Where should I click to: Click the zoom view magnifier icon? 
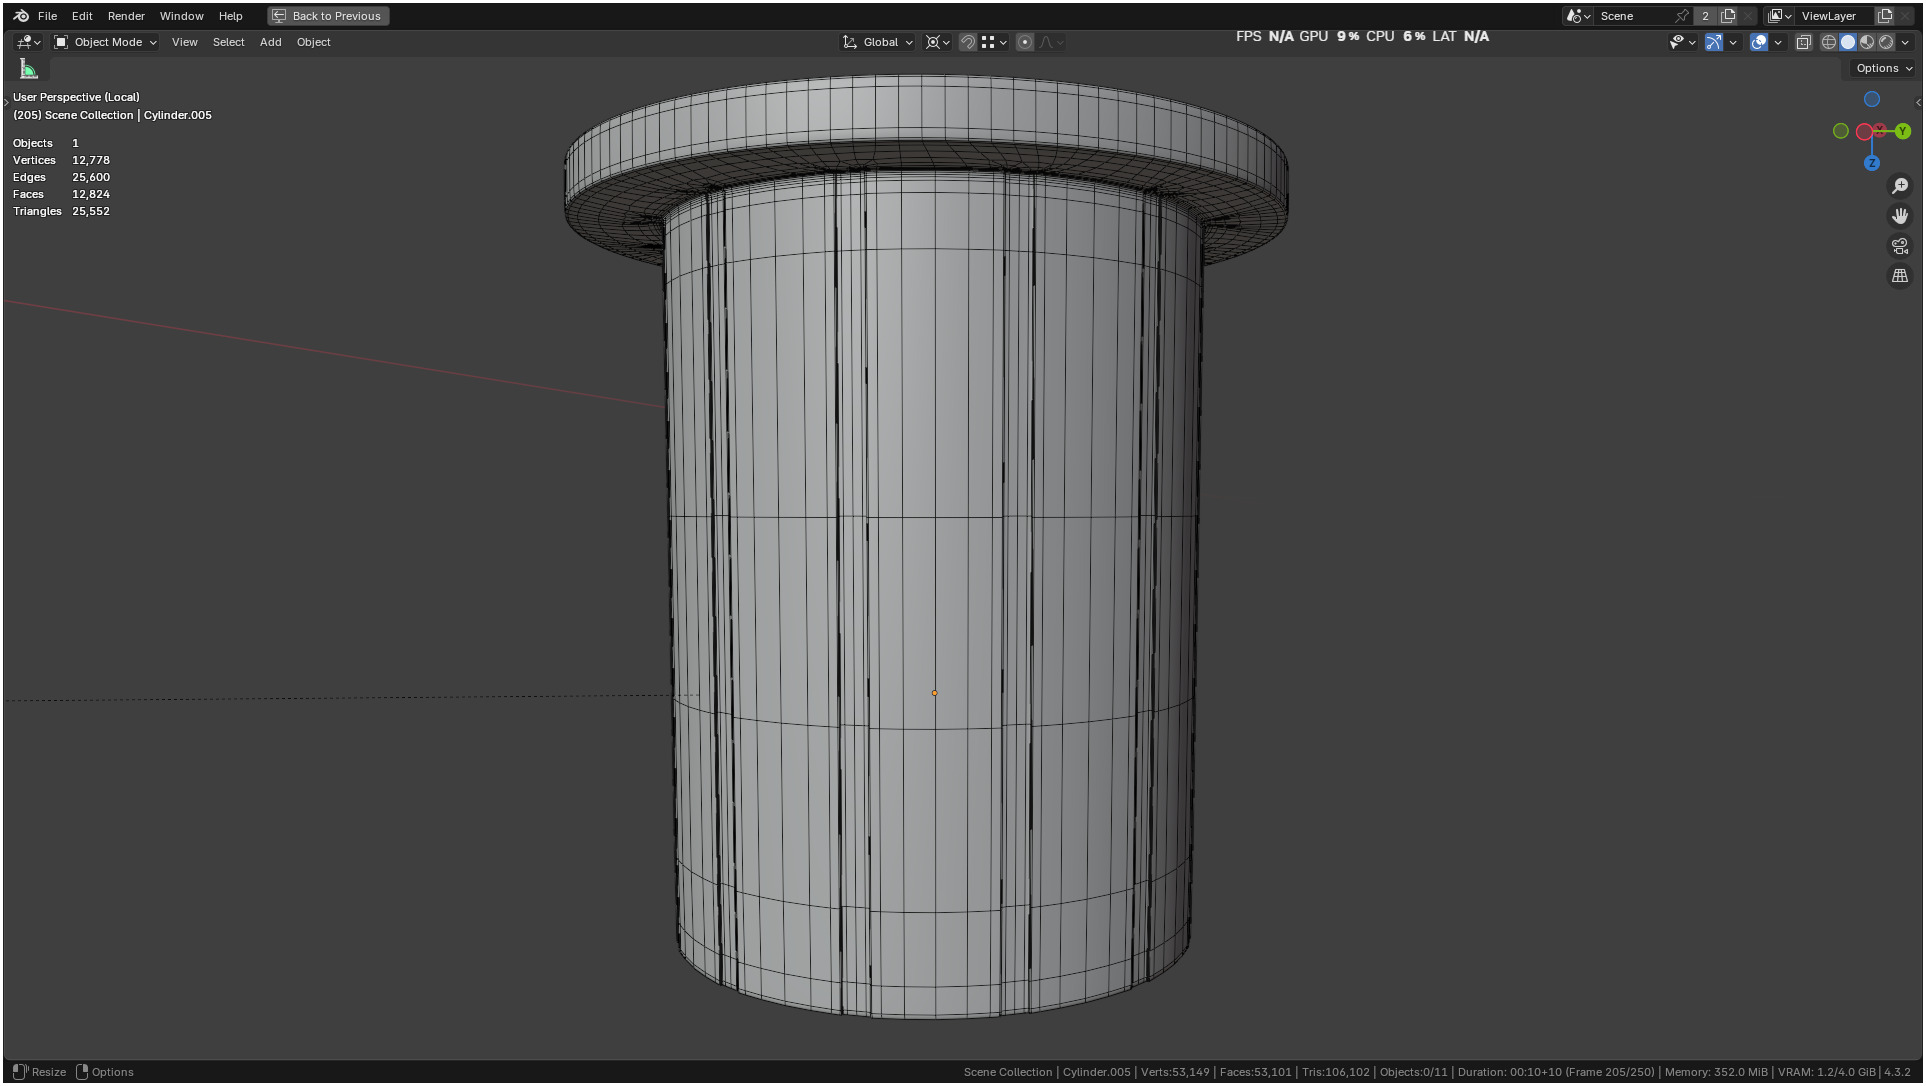(x=1899, y=186)
